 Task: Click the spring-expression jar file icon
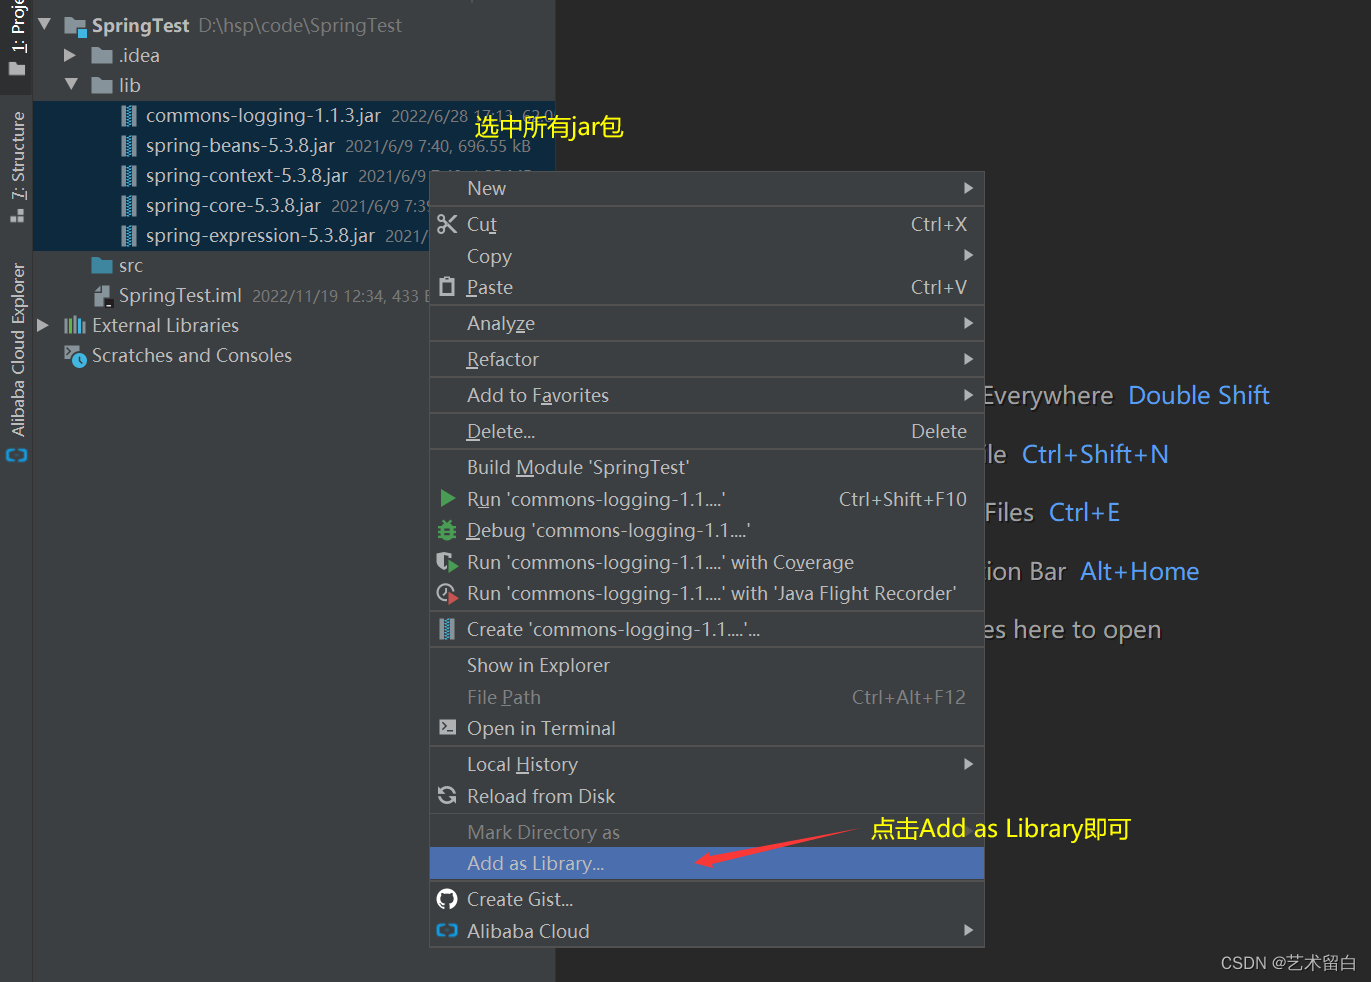pyautogui.click(x=129, y=236)
